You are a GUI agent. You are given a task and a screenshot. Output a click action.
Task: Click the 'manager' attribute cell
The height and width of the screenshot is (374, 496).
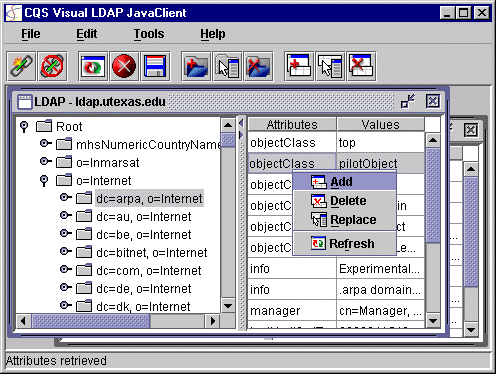click(x=292, y=311)
